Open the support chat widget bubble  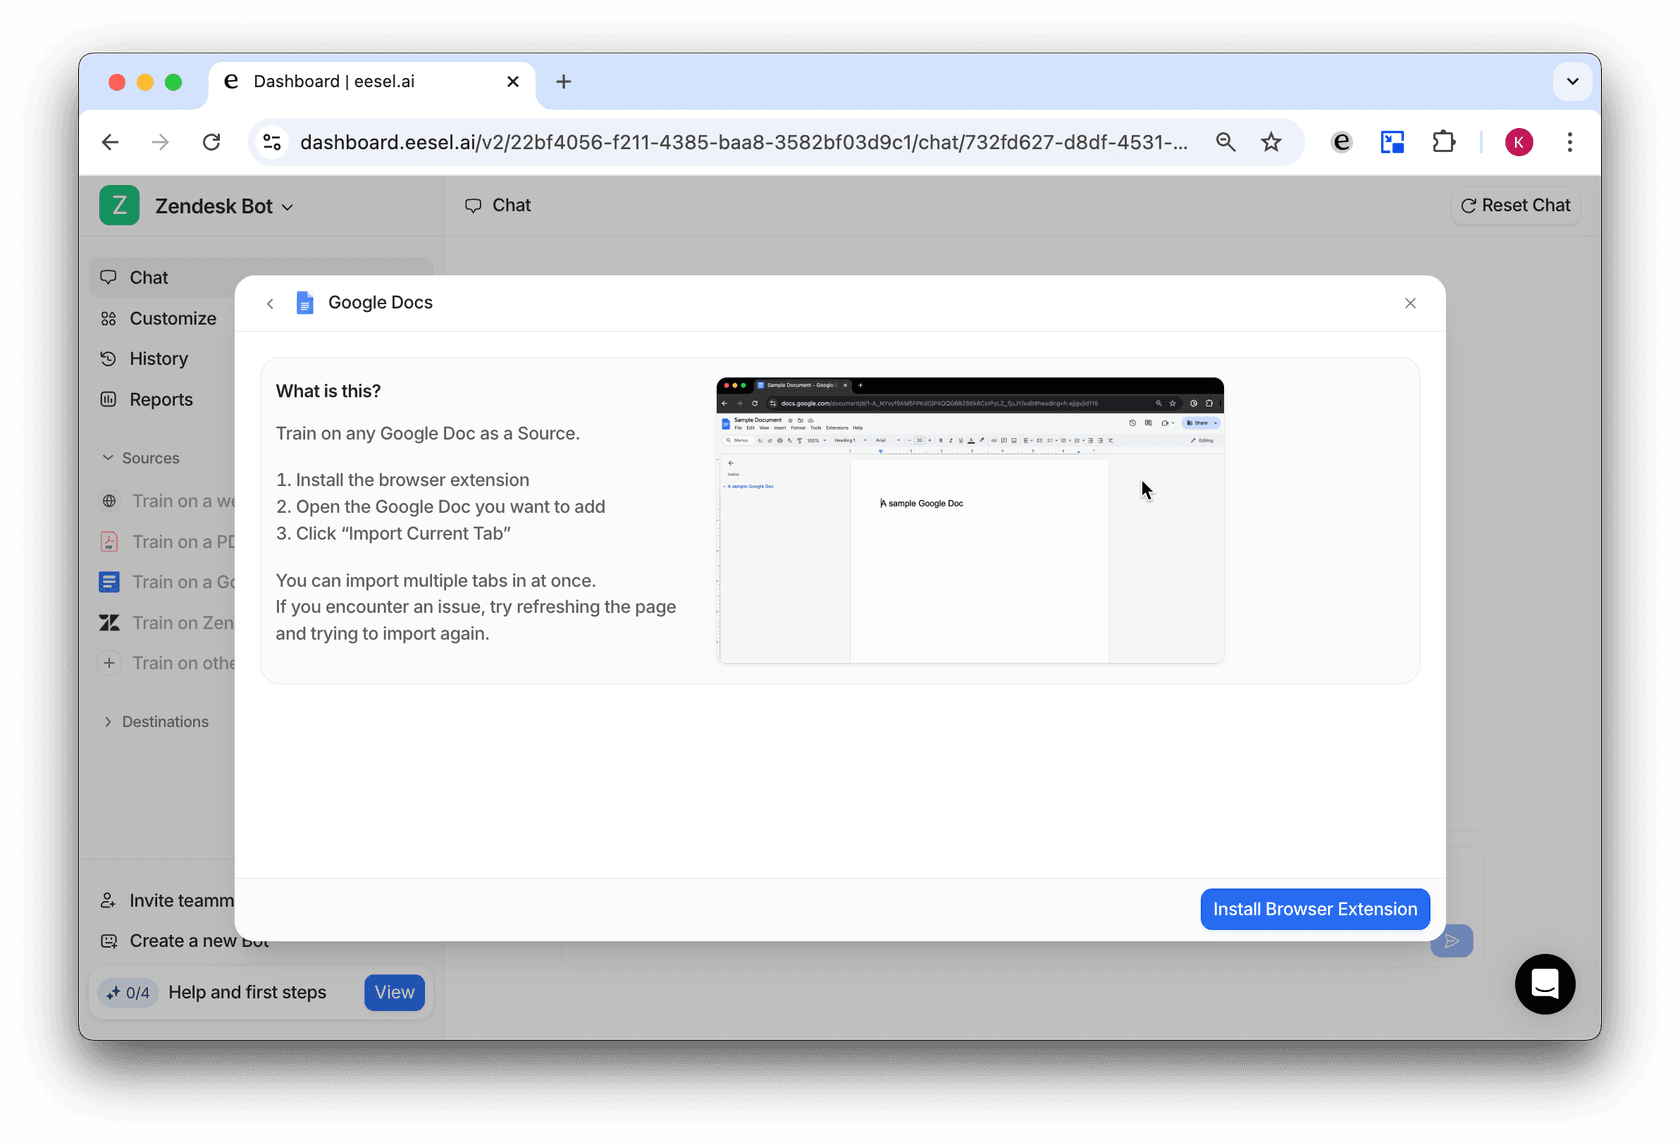point(1544,984)
